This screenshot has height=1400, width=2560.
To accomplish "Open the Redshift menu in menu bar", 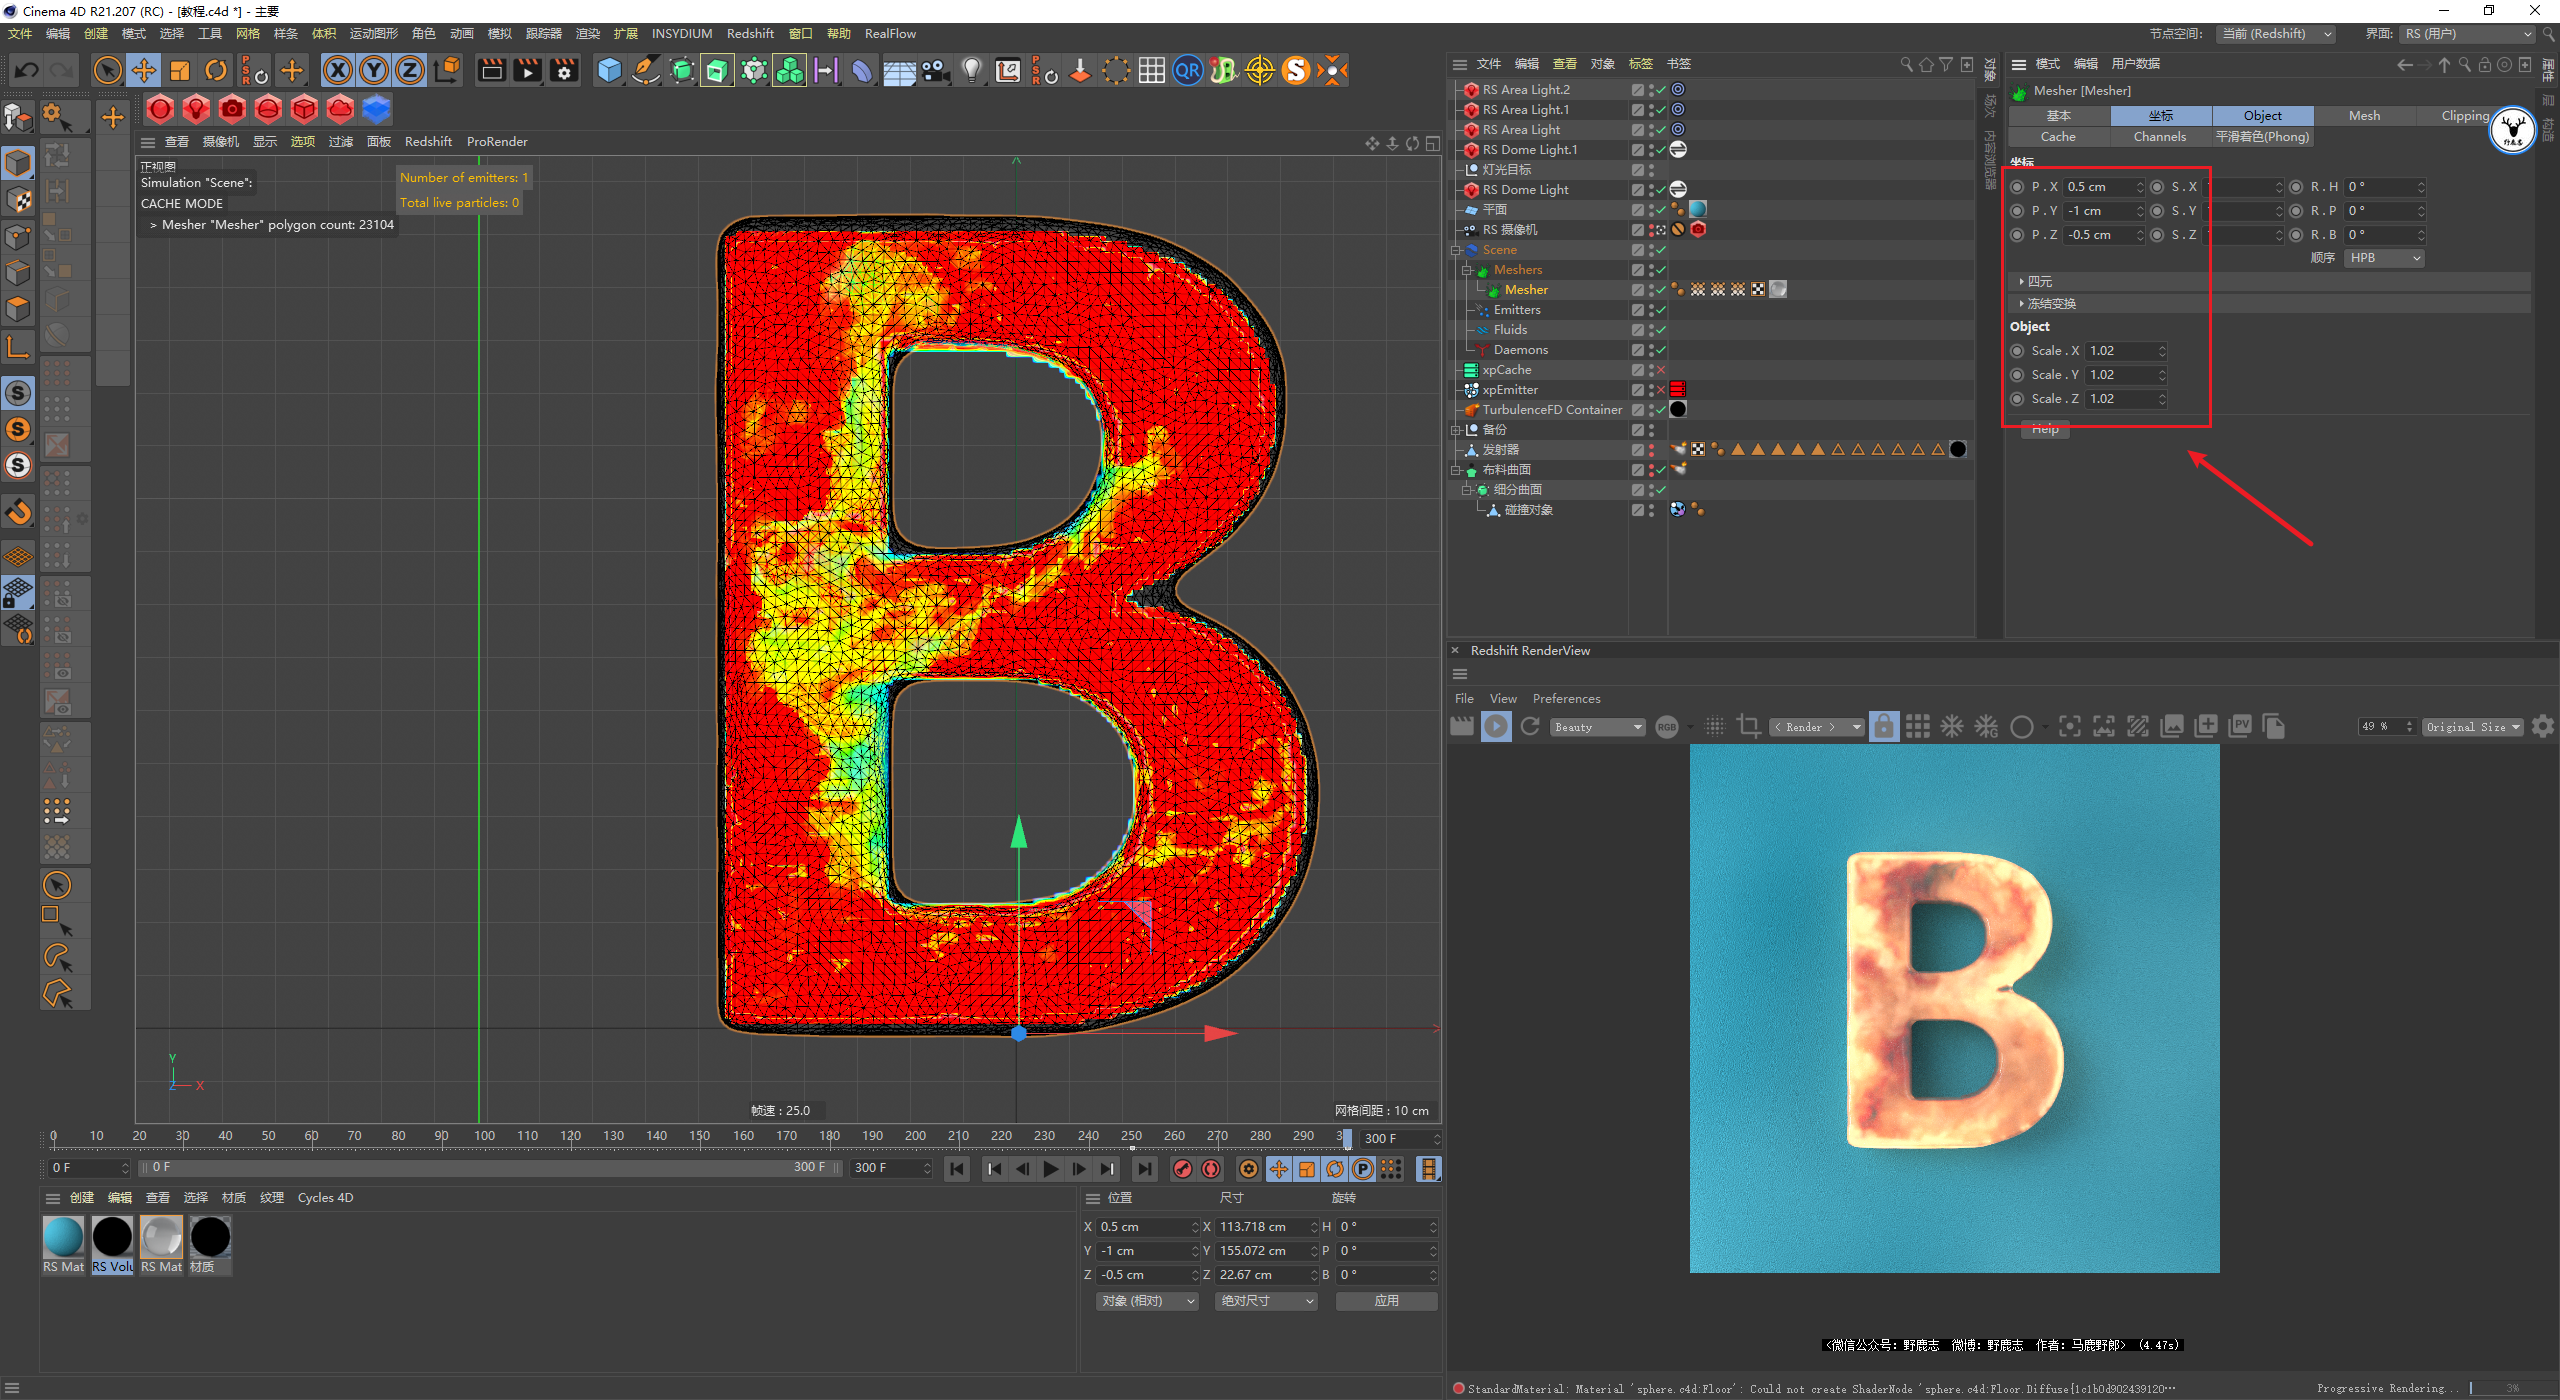I will tap(750, 33).
